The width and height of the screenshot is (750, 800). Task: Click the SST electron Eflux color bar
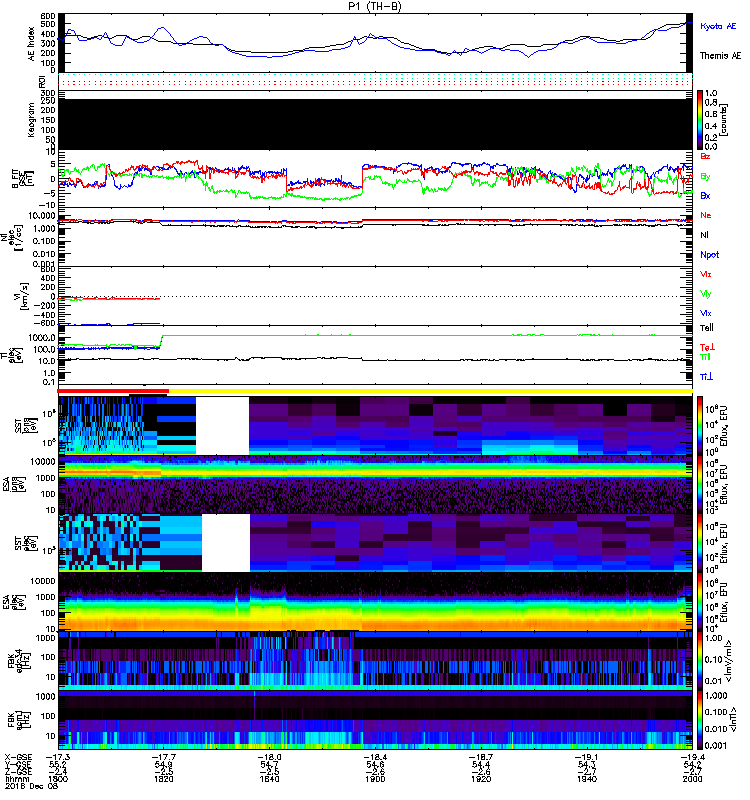(701, 543)
